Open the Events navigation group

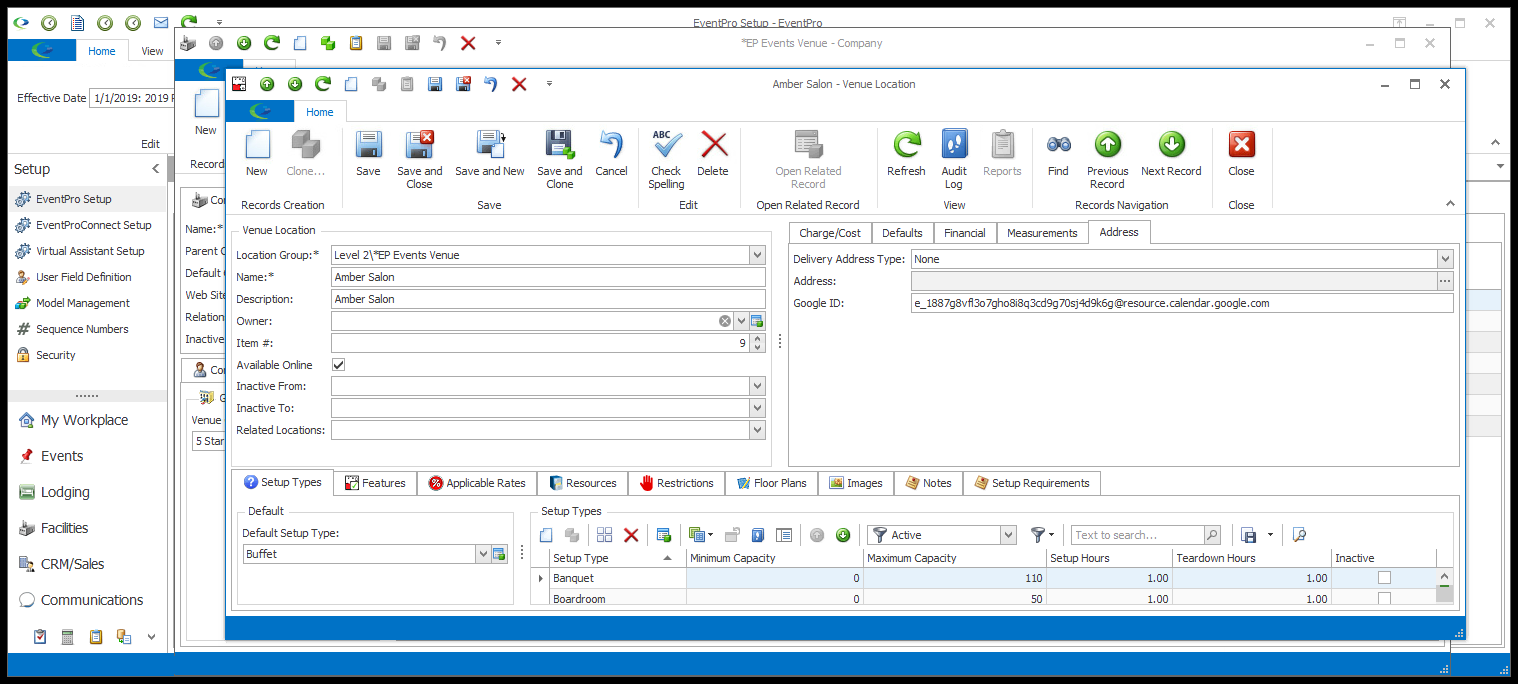click(62, 456)
